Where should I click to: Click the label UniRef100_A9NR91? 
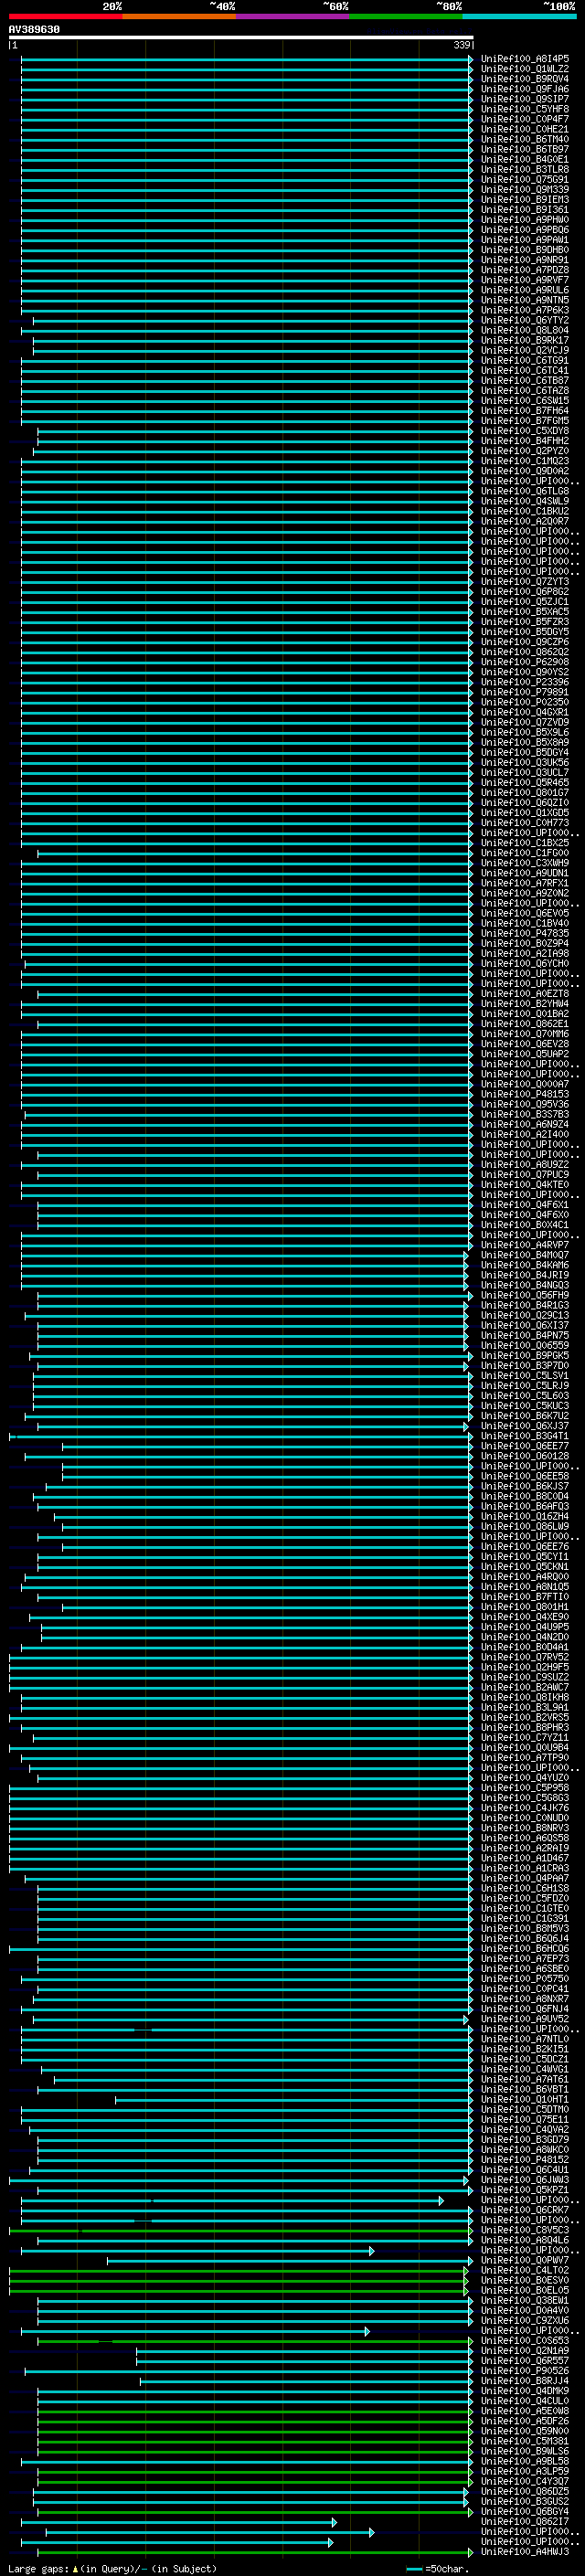point(525,260)
